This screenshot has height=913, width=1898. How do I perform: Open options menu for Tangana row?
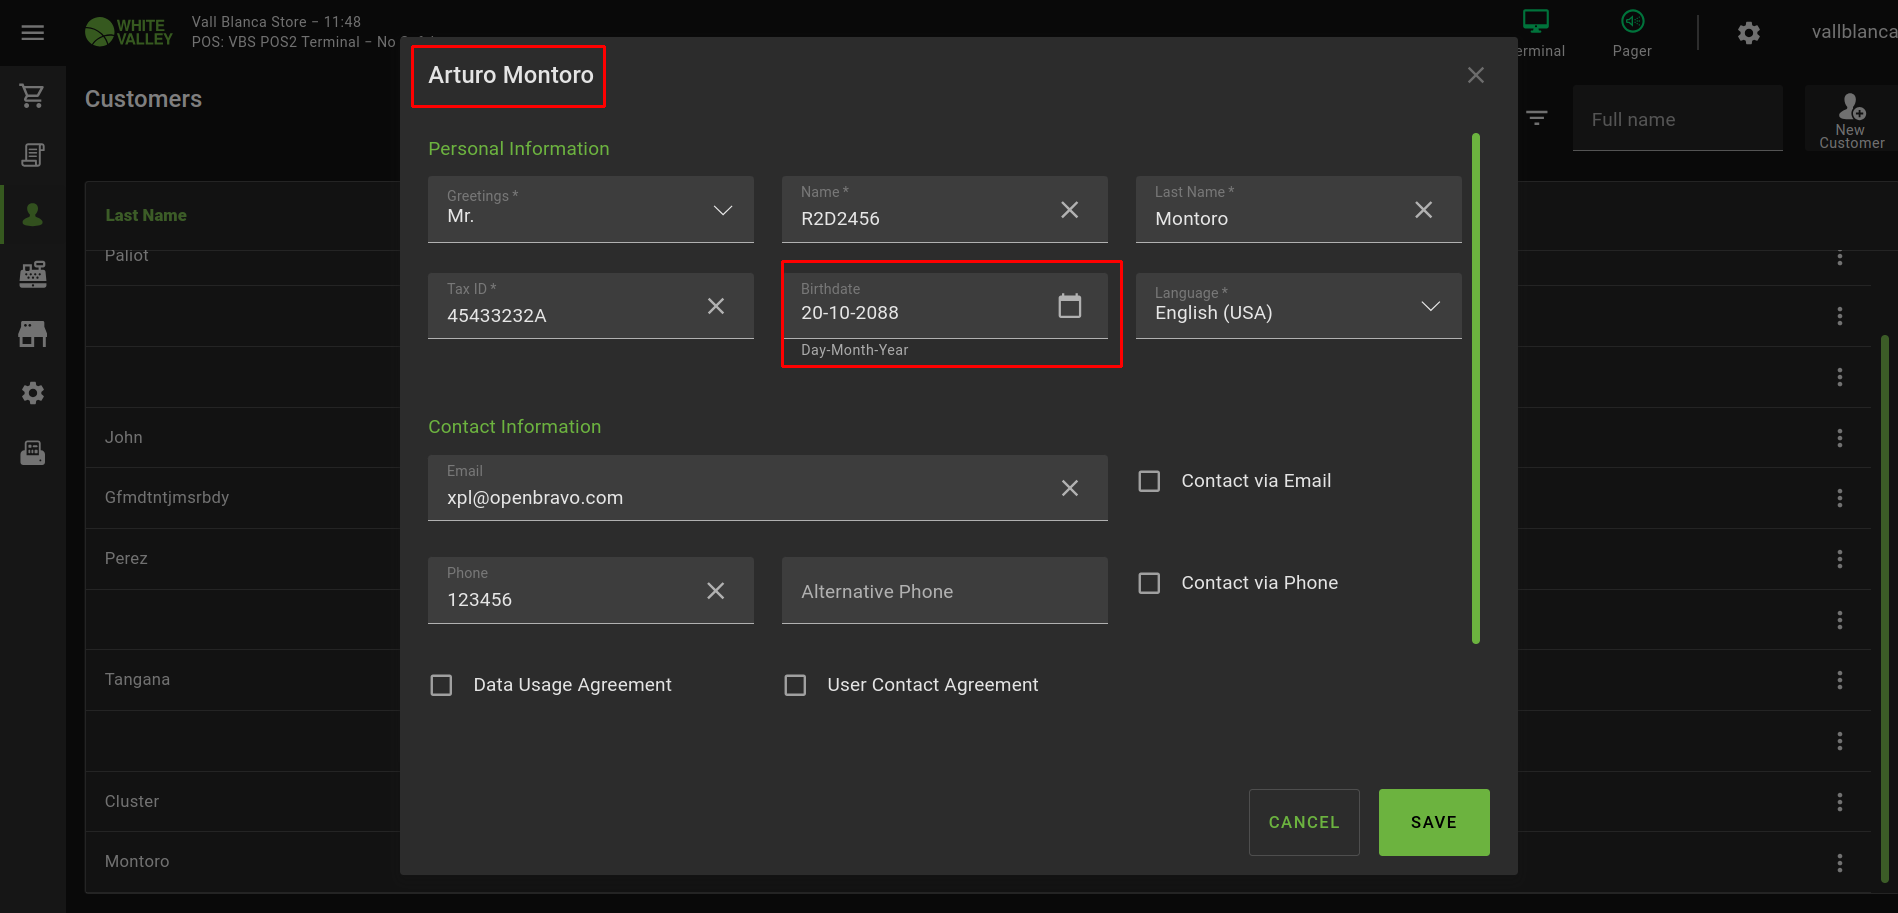pyautogui.click(x=1839, y=680)
